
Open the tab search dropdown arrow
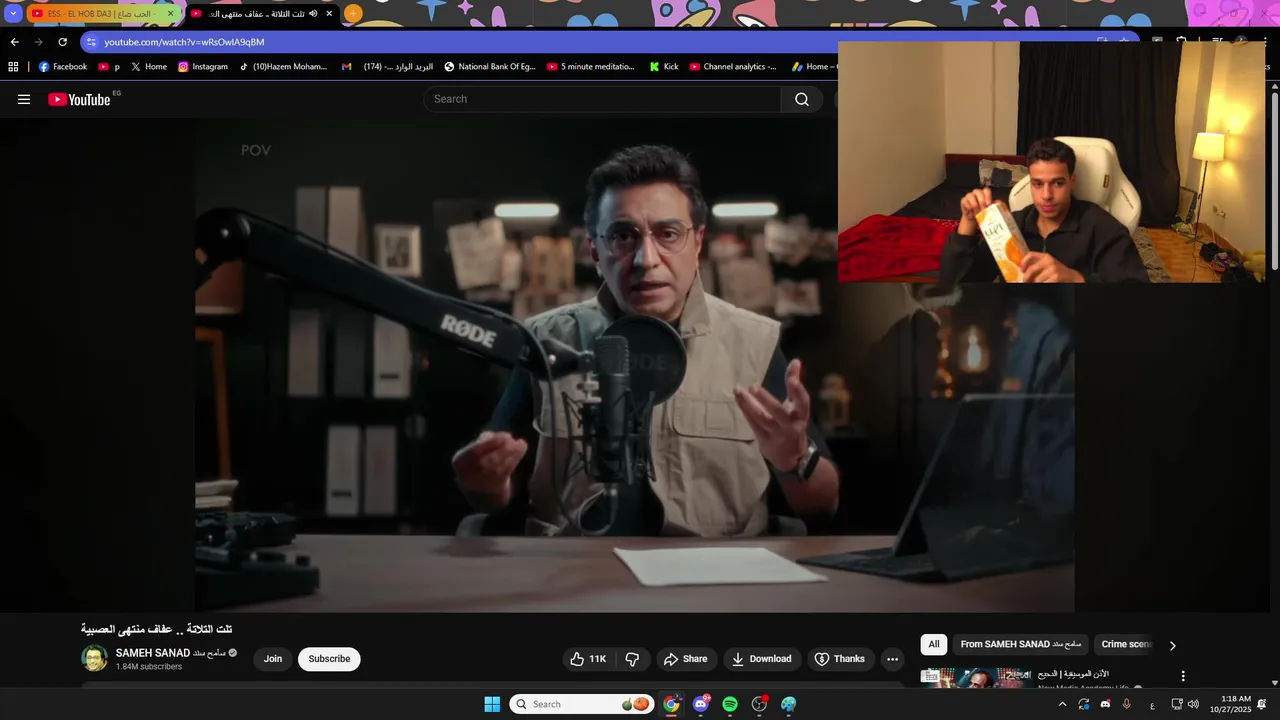point(13,14)
